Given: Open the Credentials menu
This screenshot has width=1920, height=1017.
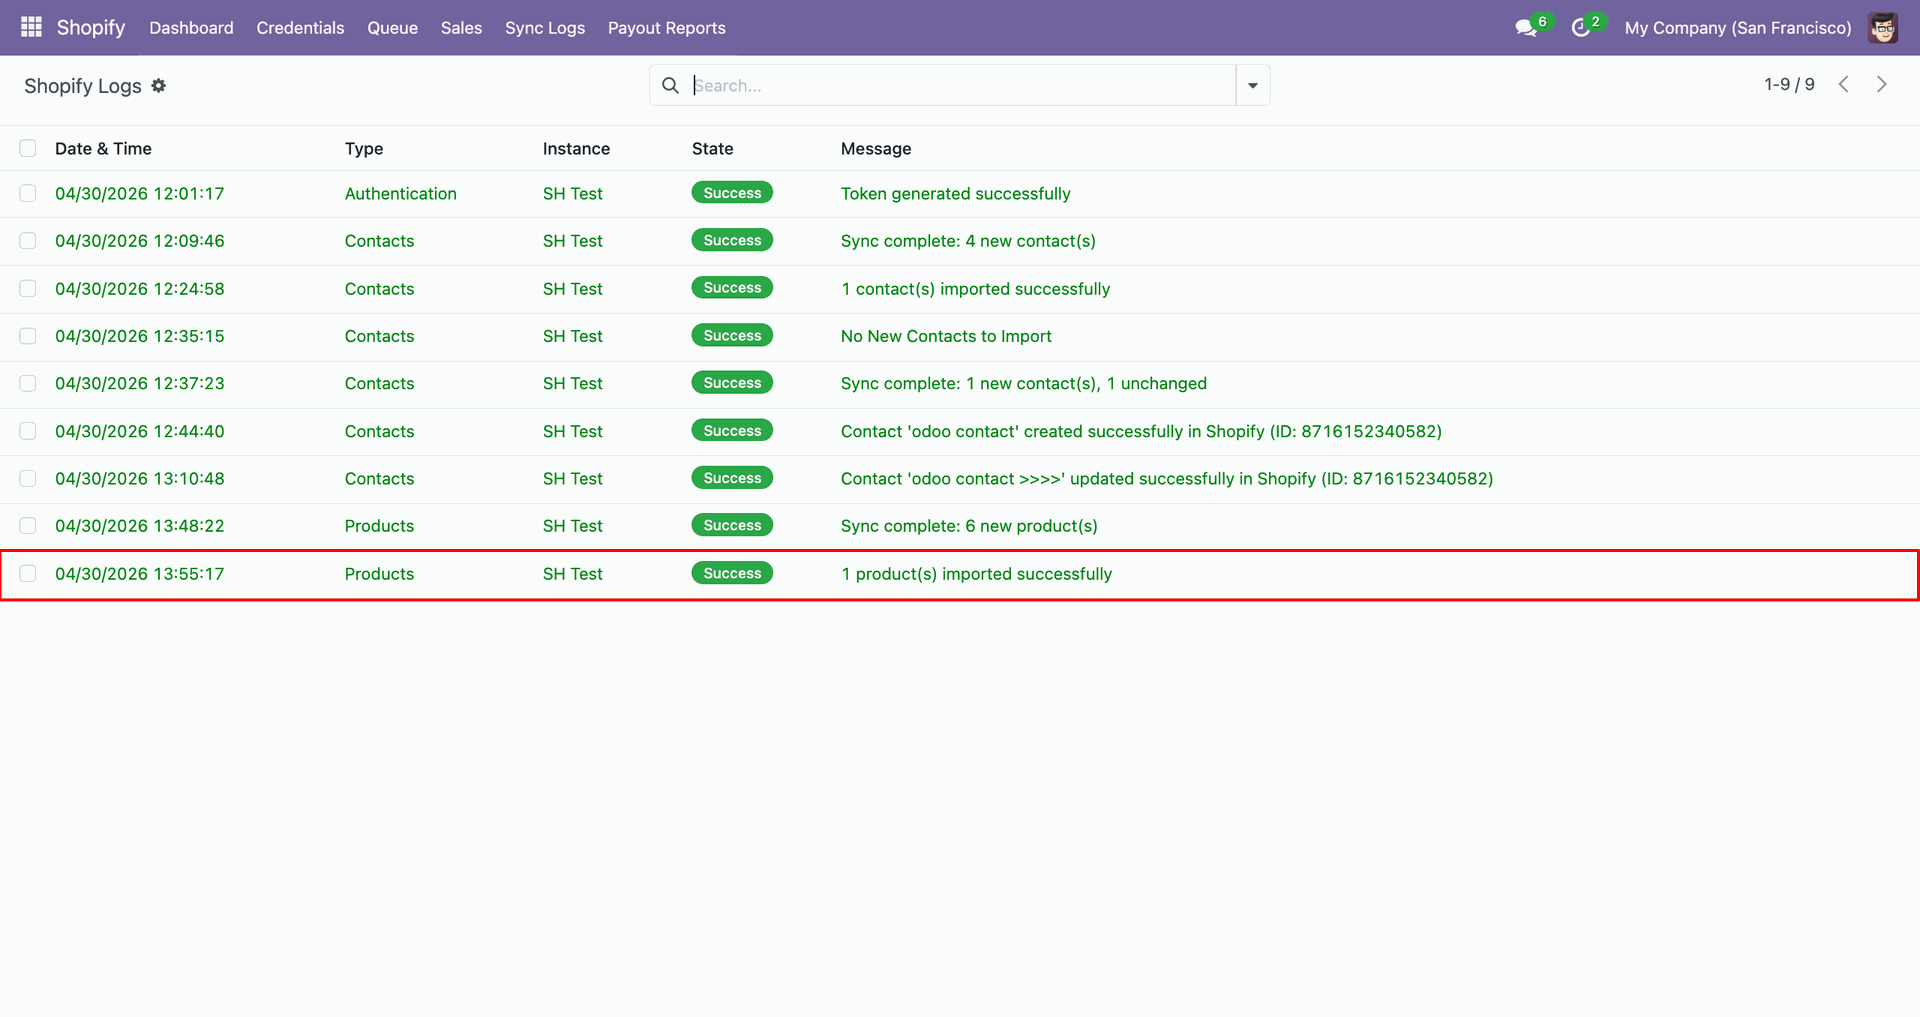Looking at the screenshot, I should tap(300, 28).
